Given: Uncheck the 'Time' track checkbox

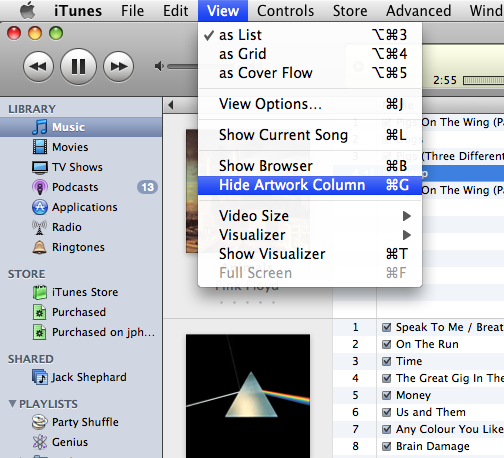Looking at the screenshot, I should pos(386,361).
